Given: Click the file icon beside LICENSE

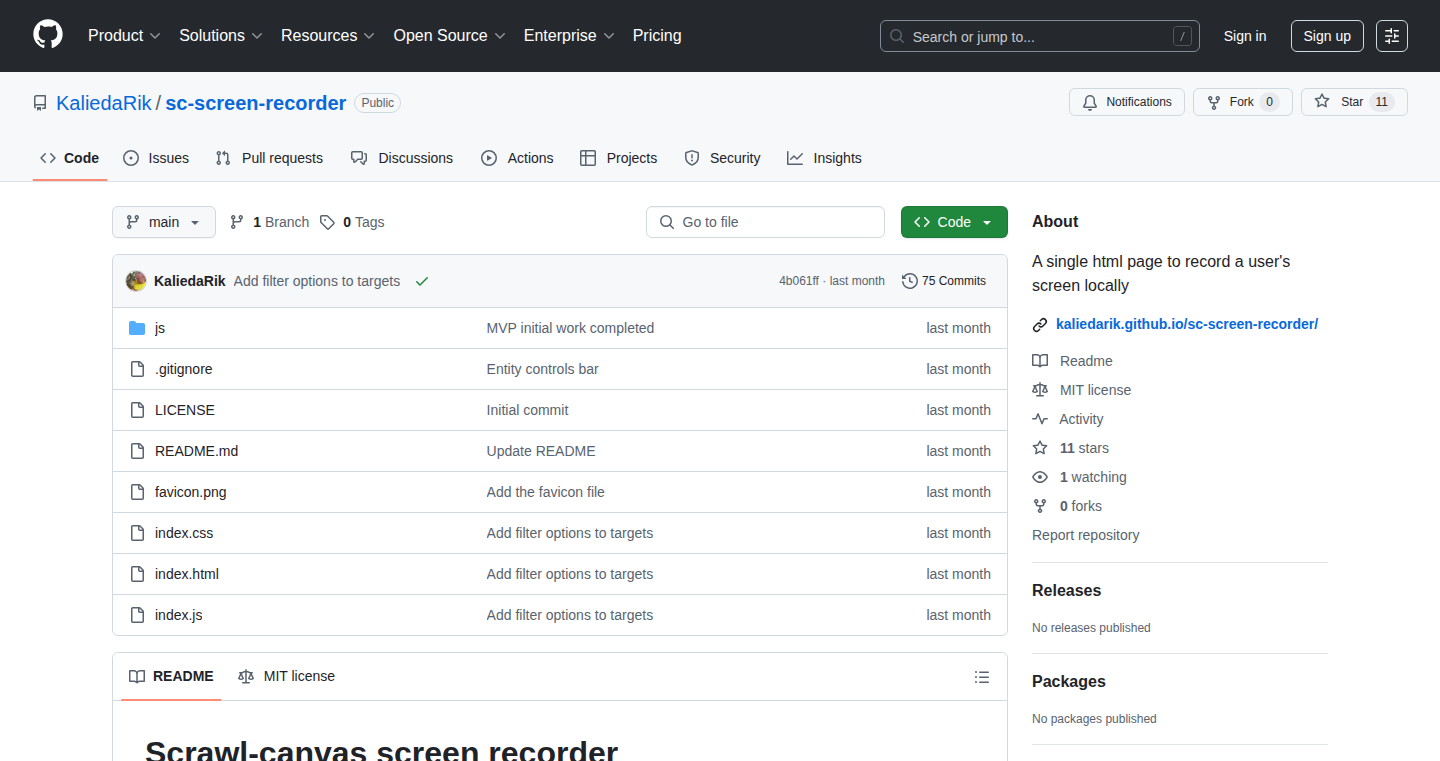Looking at the screenshot, I should 137,410.
